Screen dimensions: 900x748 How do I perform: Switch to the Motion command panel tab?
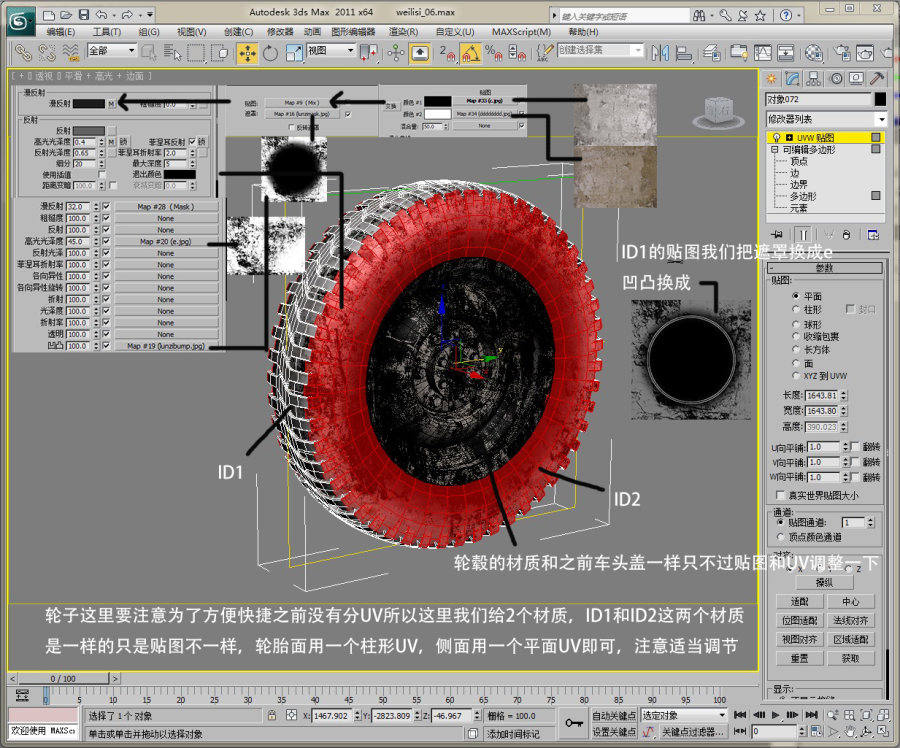pyautogui.click(x=836, y=79)
